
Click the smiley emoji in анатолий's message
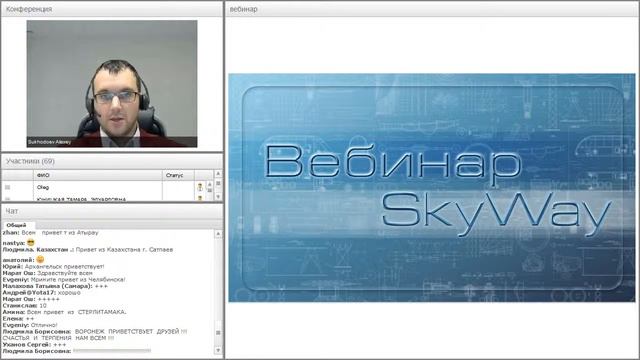tap(40, 259)
